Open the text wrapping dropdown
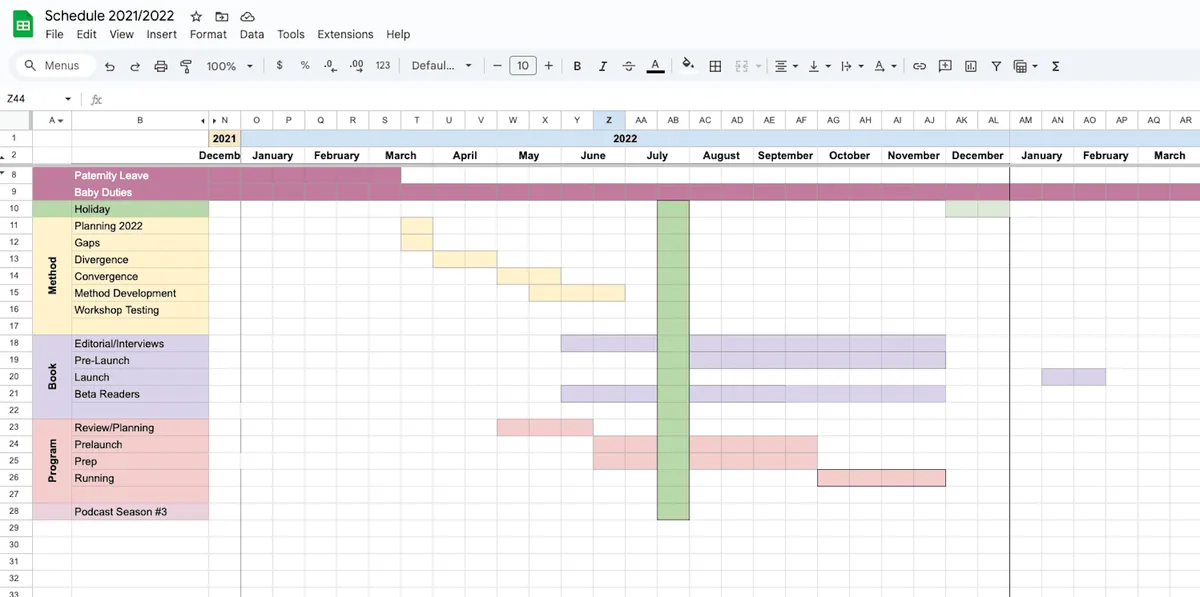The height and width of the screenshot is (597, 1200). tap(852, 66)
